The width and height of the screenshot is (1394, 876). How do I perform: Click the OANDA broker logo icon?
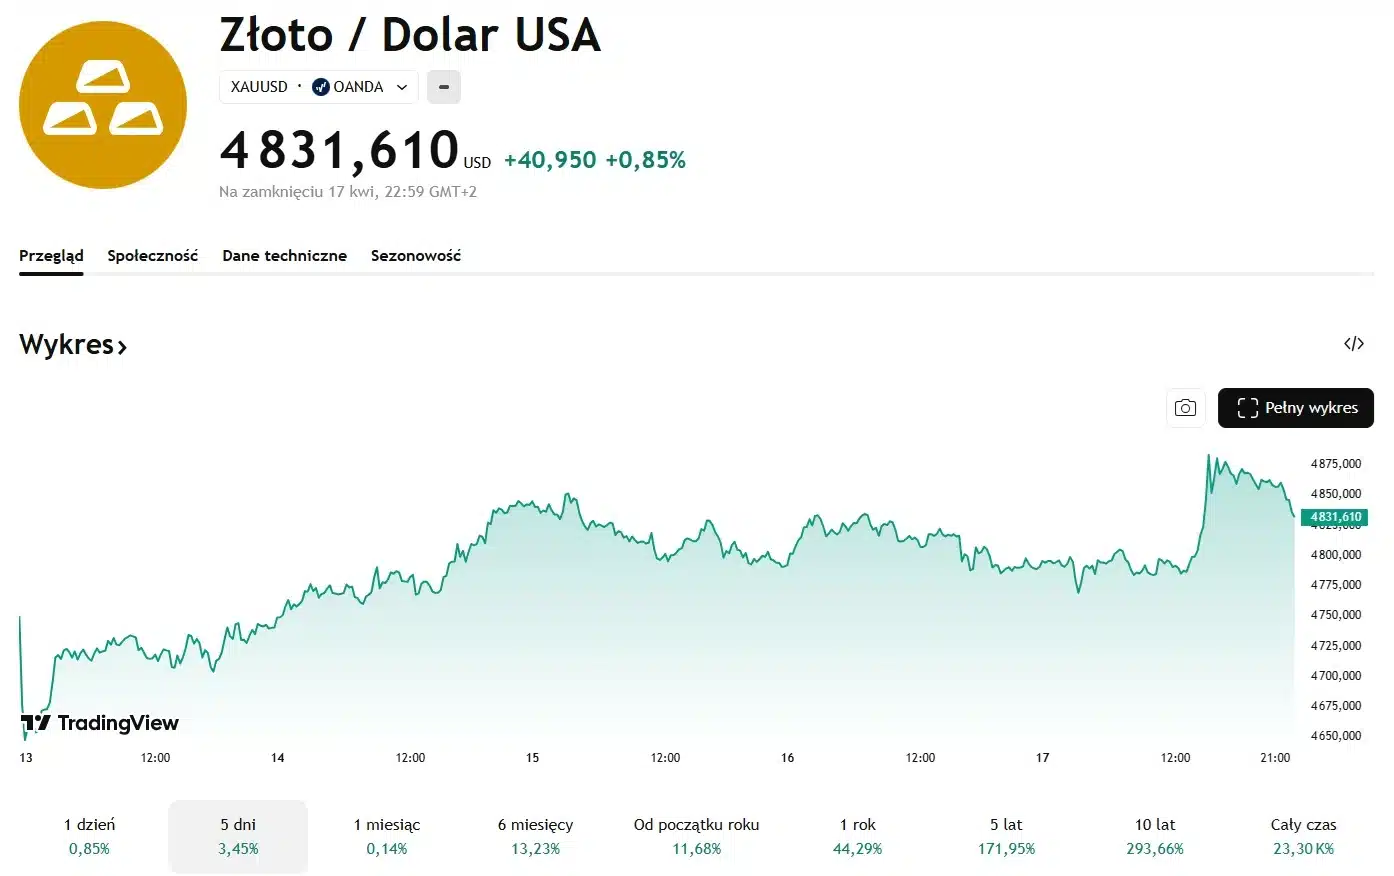tap(321, 87)
